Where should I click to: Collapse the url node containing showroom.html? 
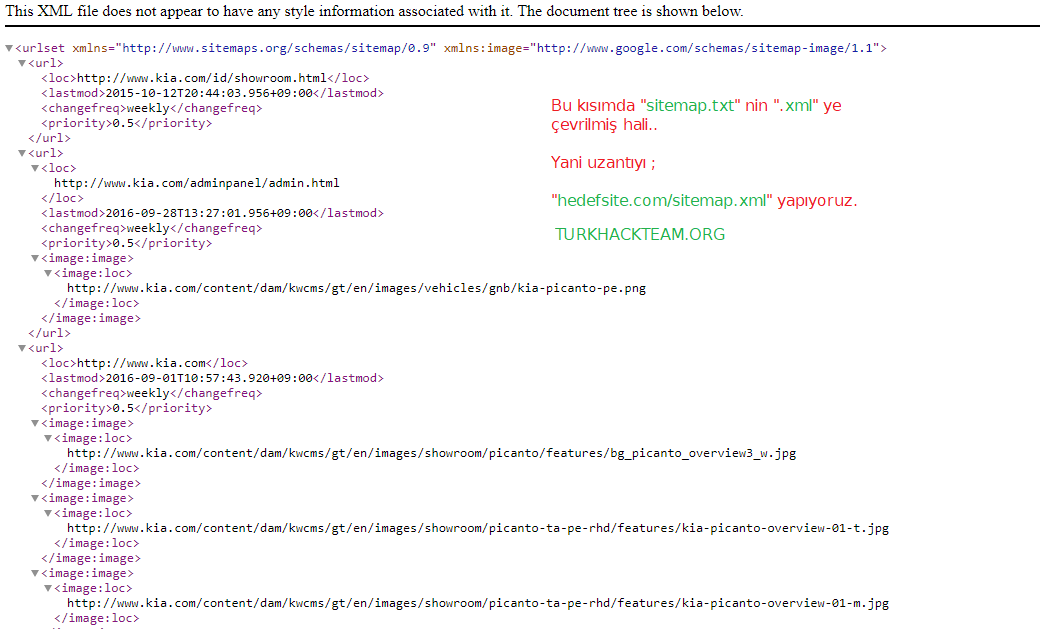[22, 63]
